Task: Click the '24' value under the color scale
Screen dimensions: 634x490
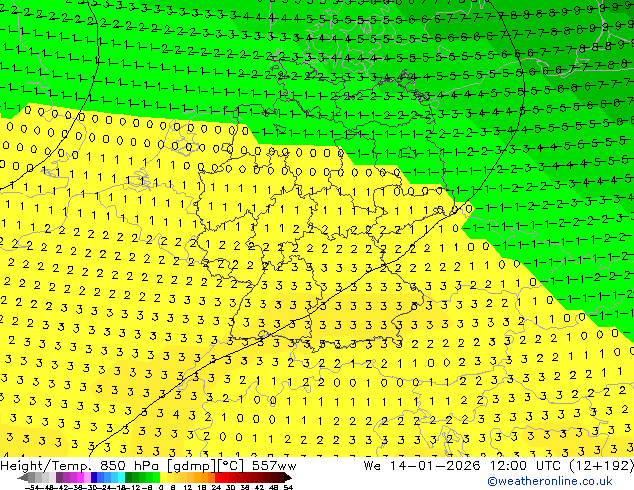Action: [x=216, y=488]
